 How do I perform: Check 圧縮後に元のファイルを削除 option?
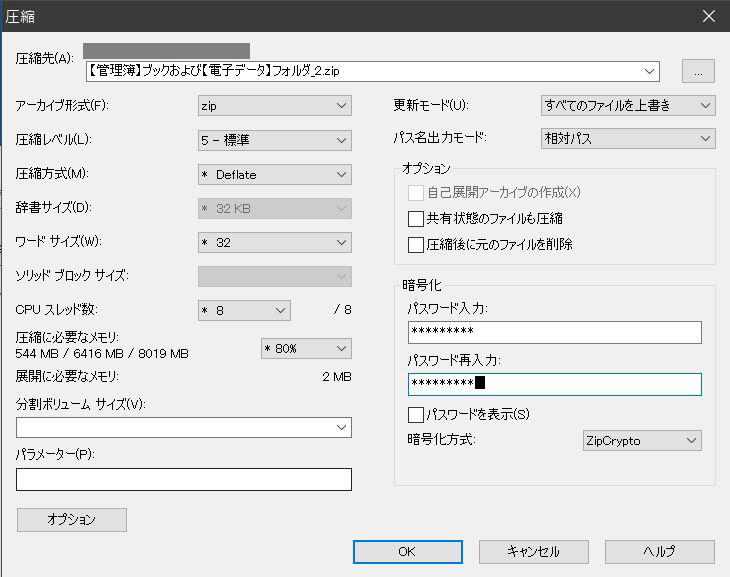coord(416,245)
